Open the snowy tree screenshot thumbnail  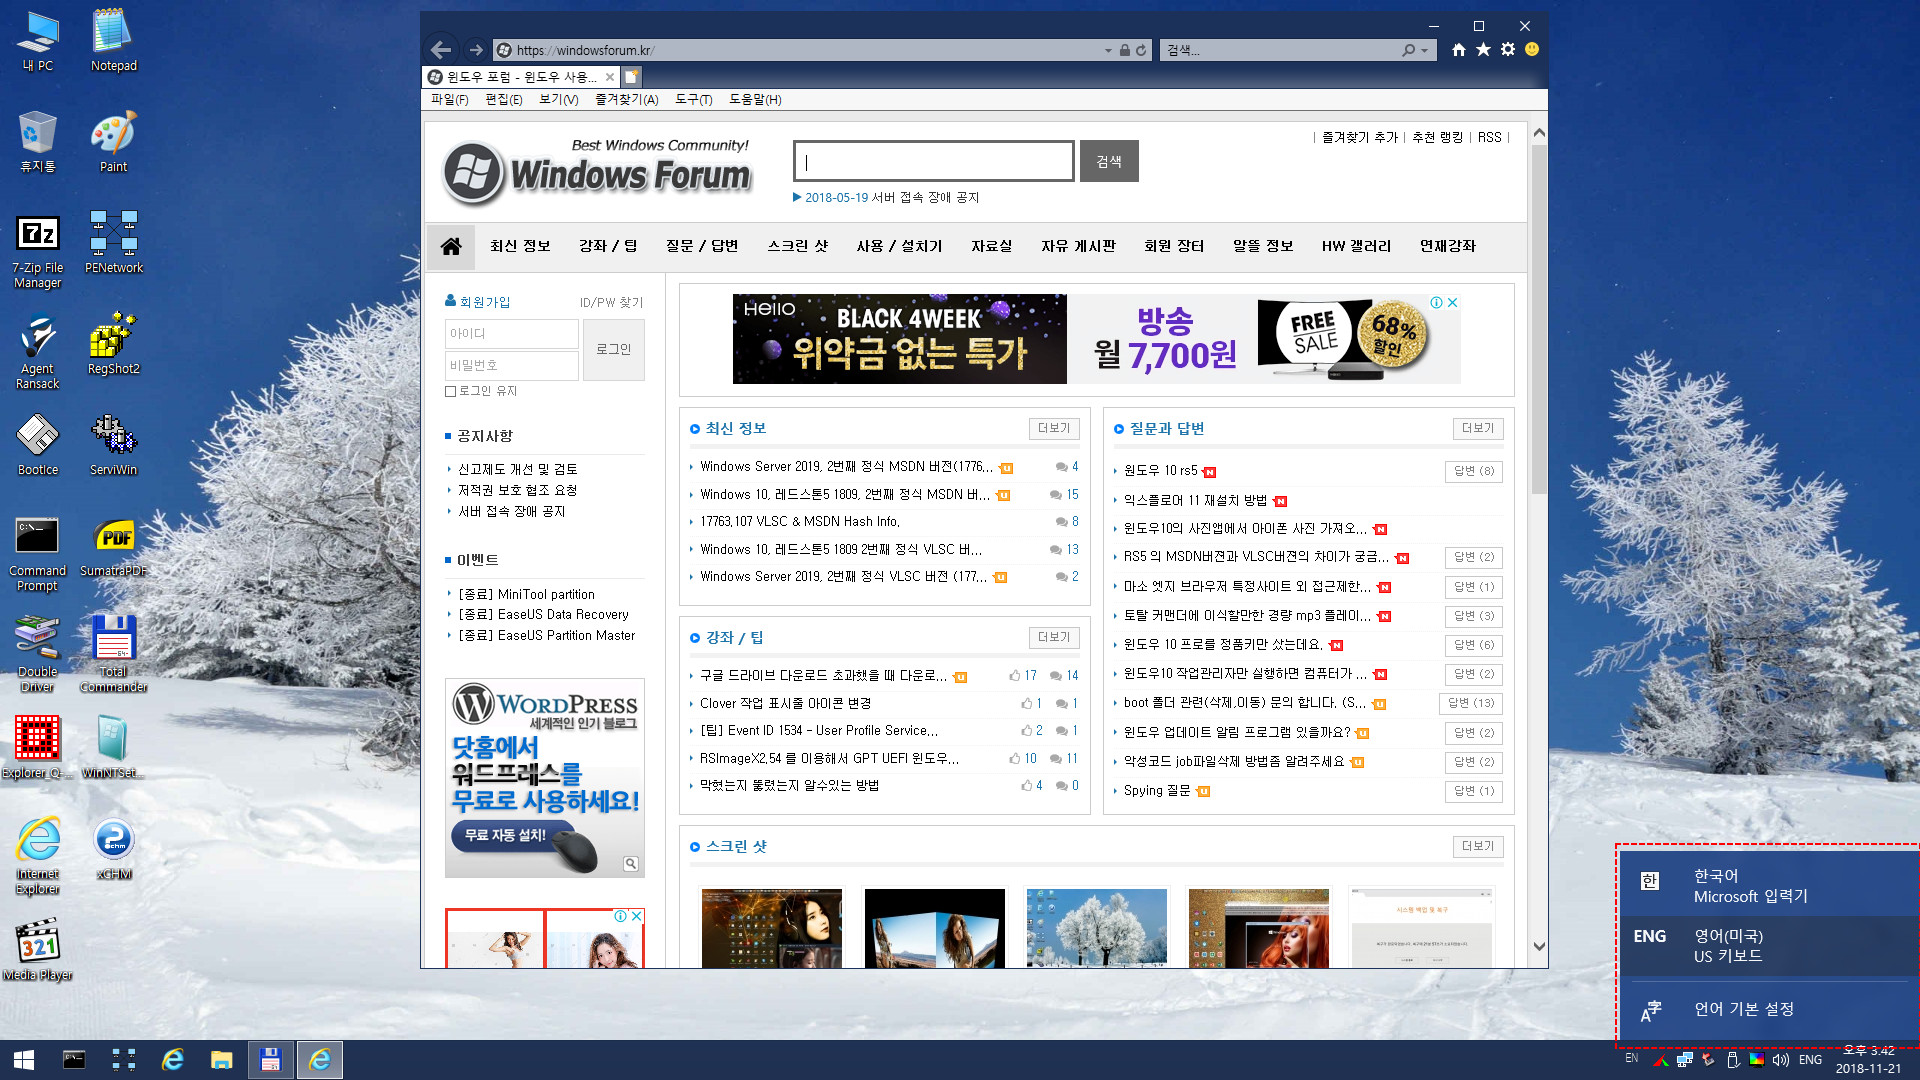click(1097, 928)
